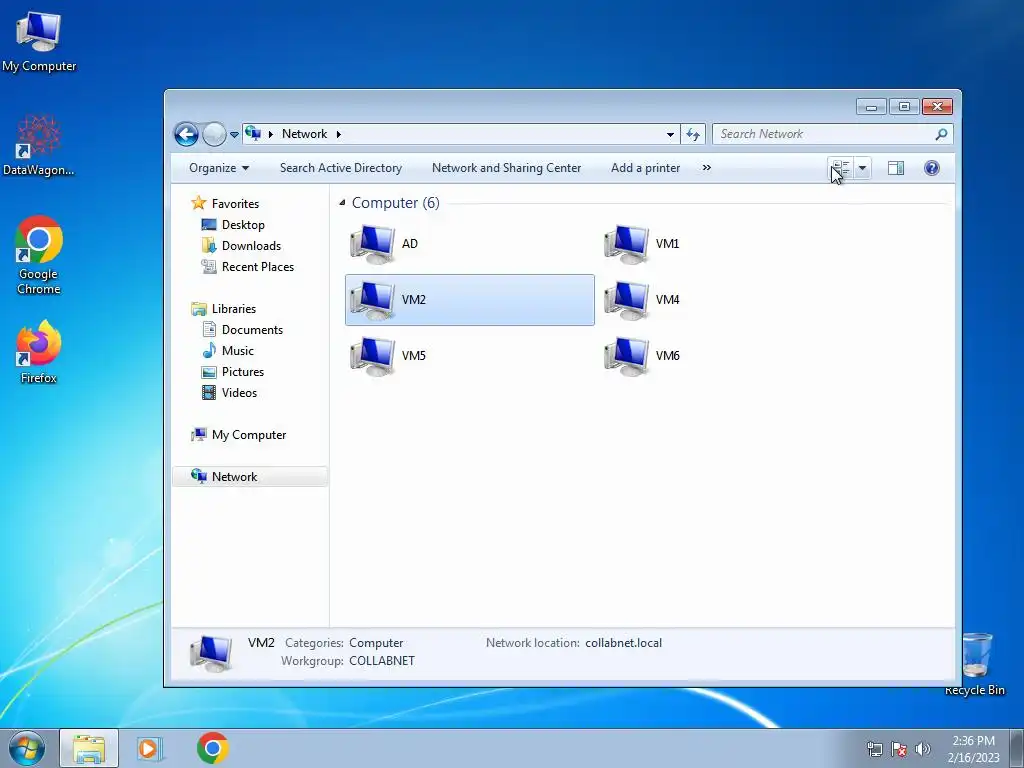The width and height of the screenshot is (1024, 768).
Task: Open Firefox desktop shortcut
Action: (39, 351)
